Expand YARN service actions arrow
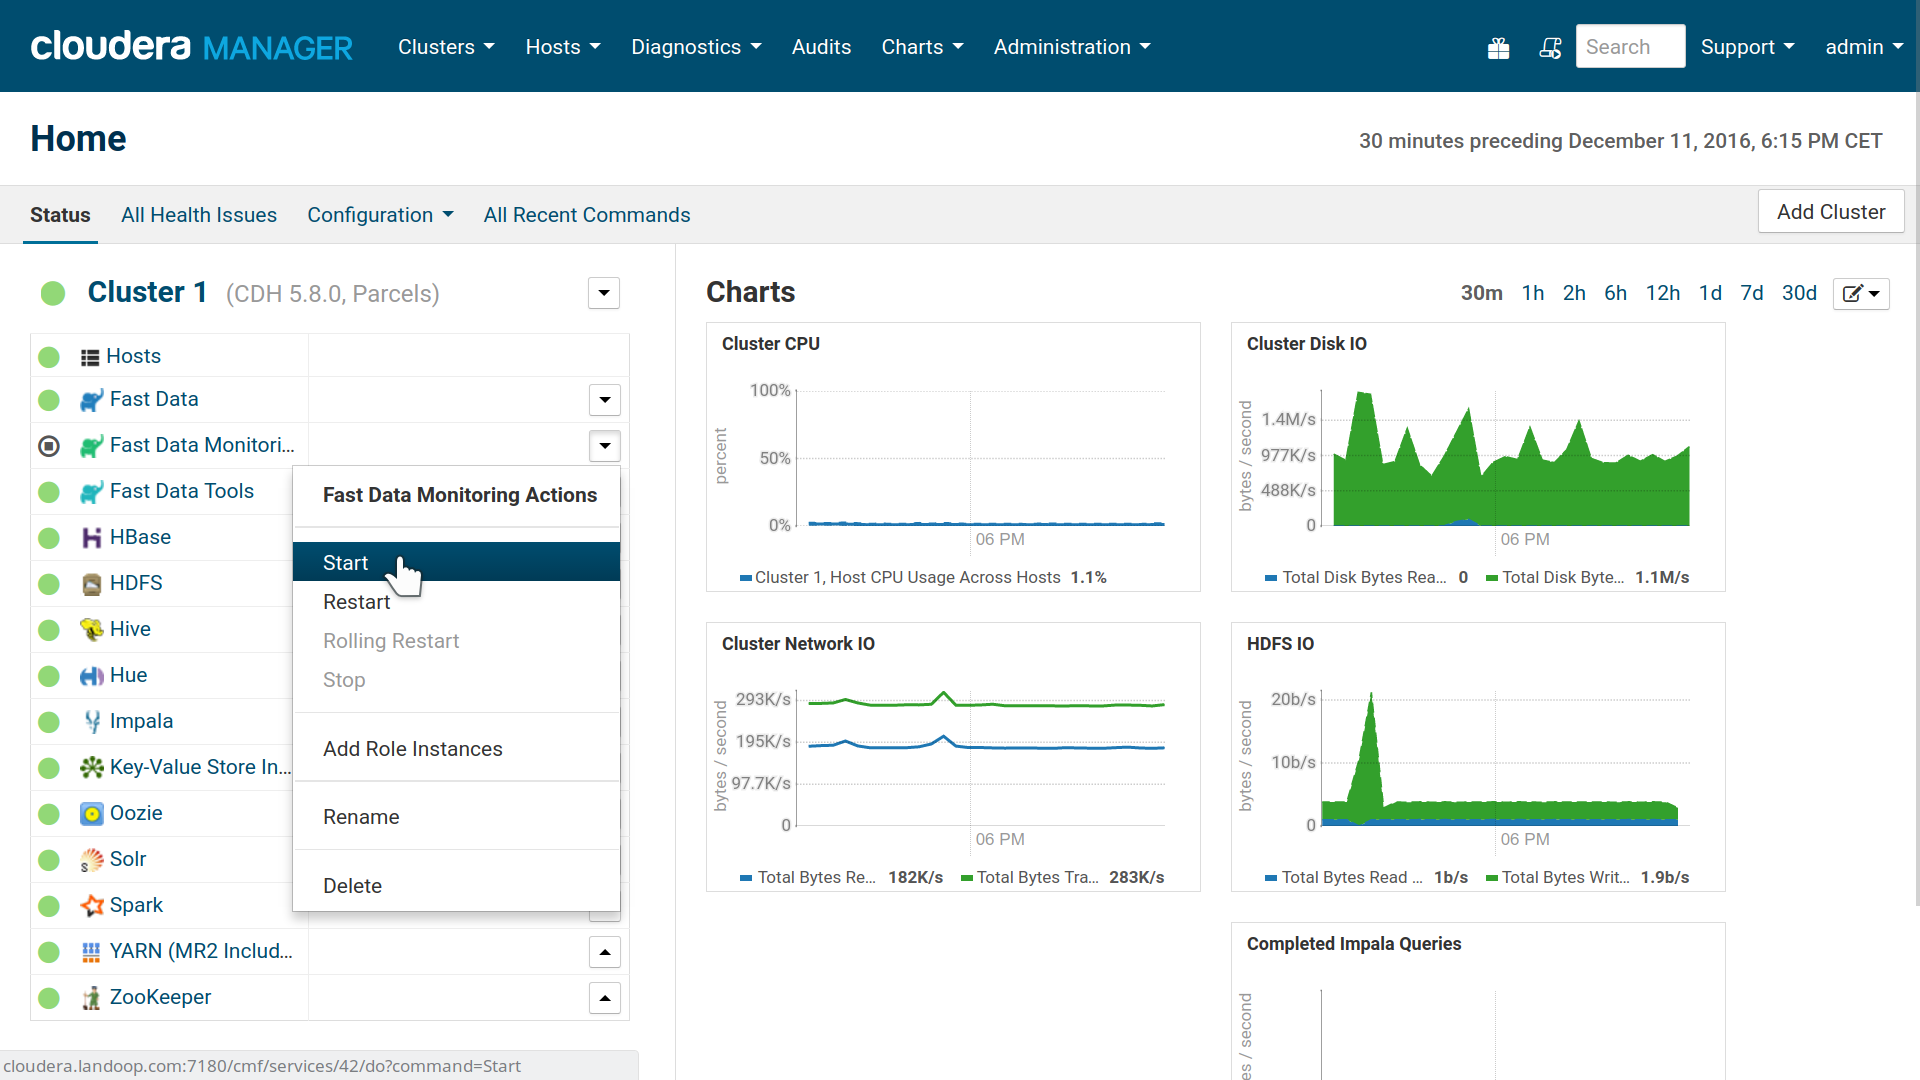The width and height of the screenshot is (1920, 1080). click(x=605, y=952)
